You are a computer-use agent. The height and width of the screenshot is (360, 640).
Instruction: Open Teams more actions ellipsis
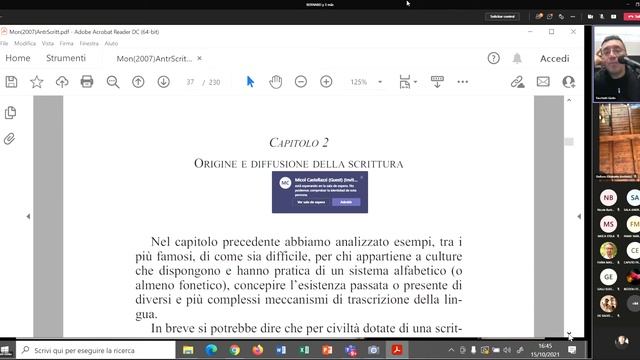[x=573, y=17]
